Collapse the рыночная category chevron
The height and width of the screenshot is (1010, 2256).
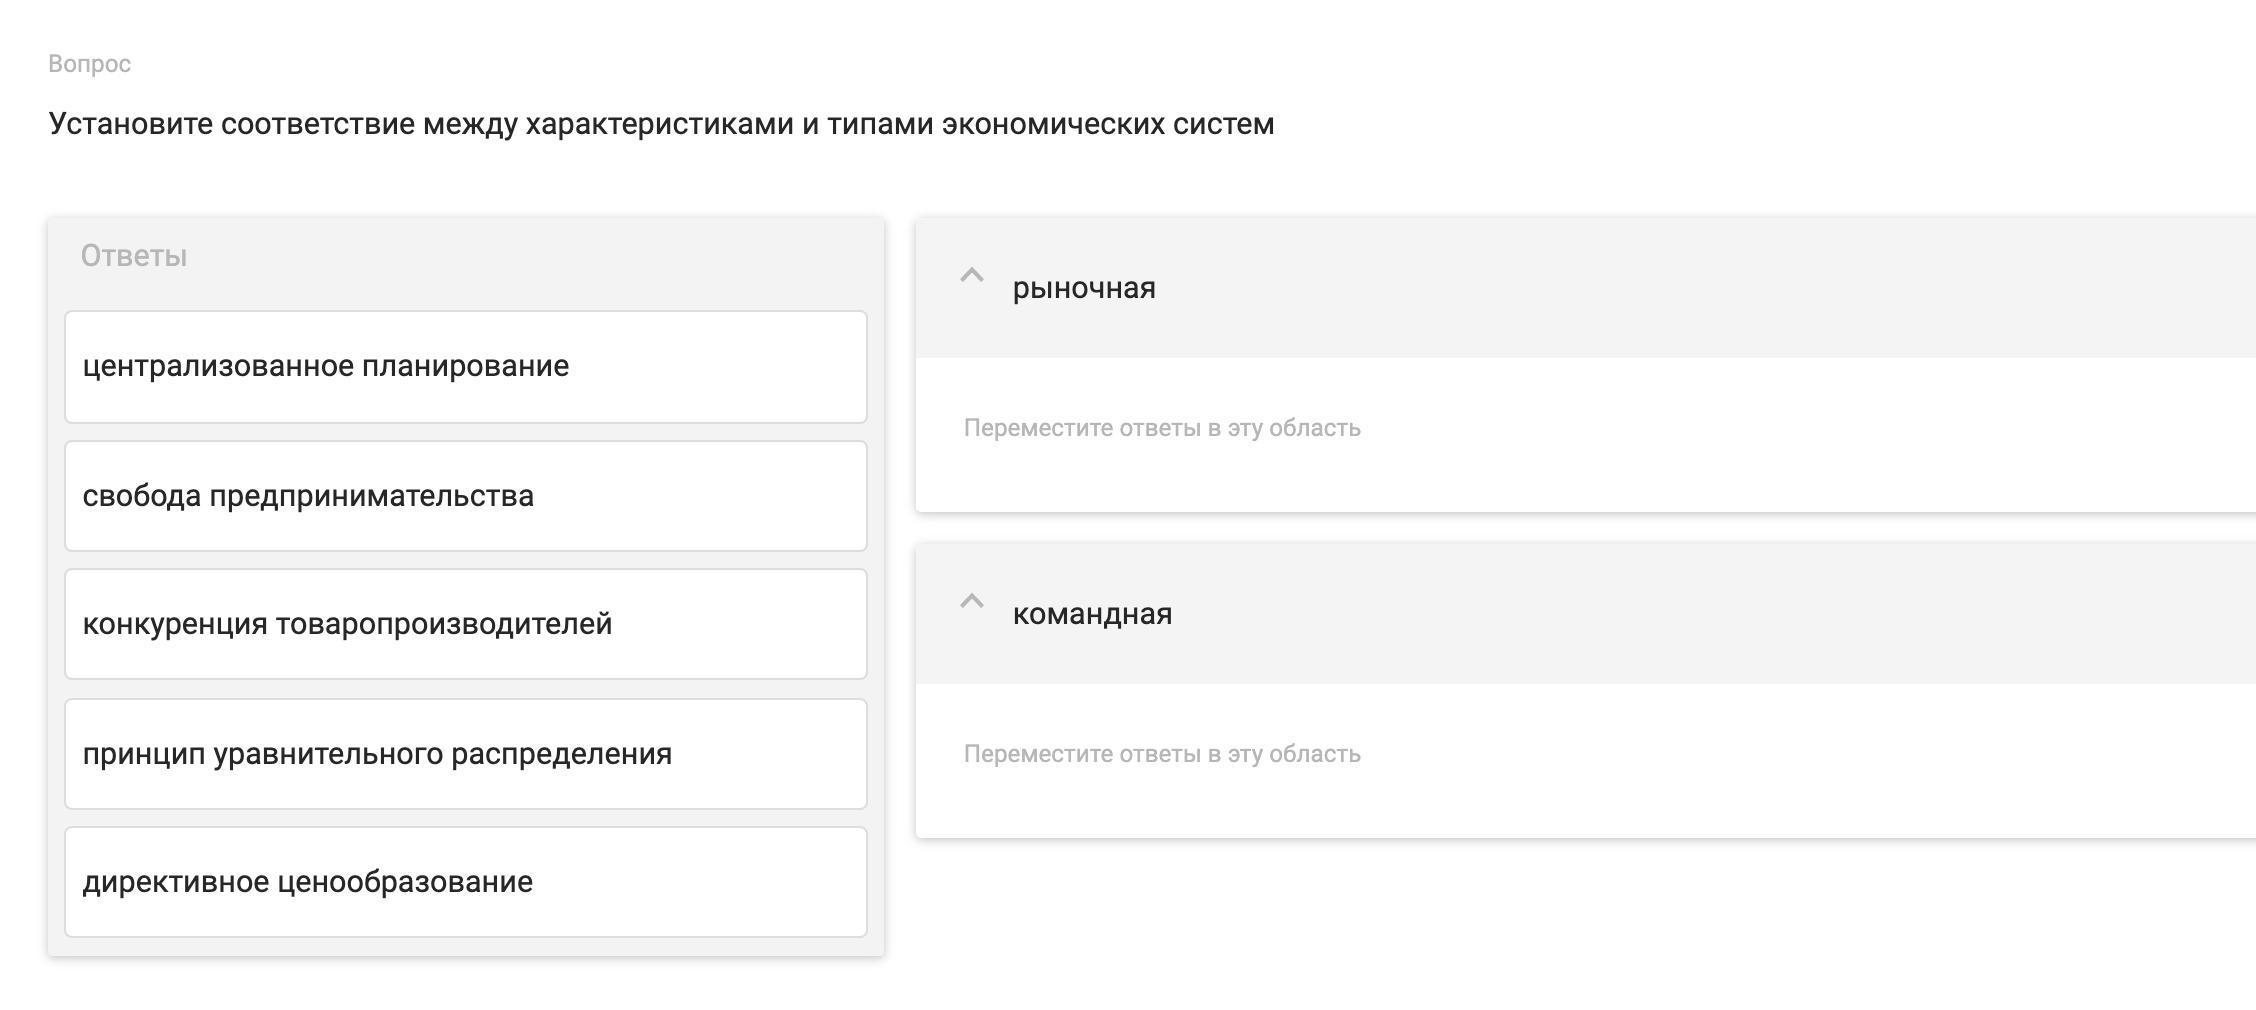click(x=971, y=276)
